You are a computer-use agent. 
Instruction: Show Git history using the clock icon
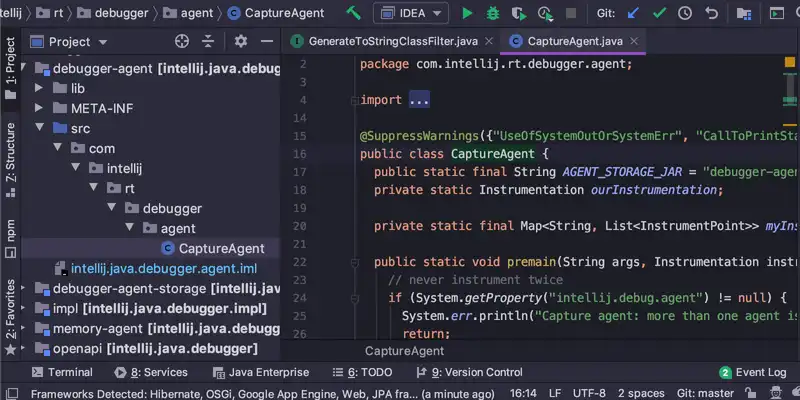coord(685,14)
